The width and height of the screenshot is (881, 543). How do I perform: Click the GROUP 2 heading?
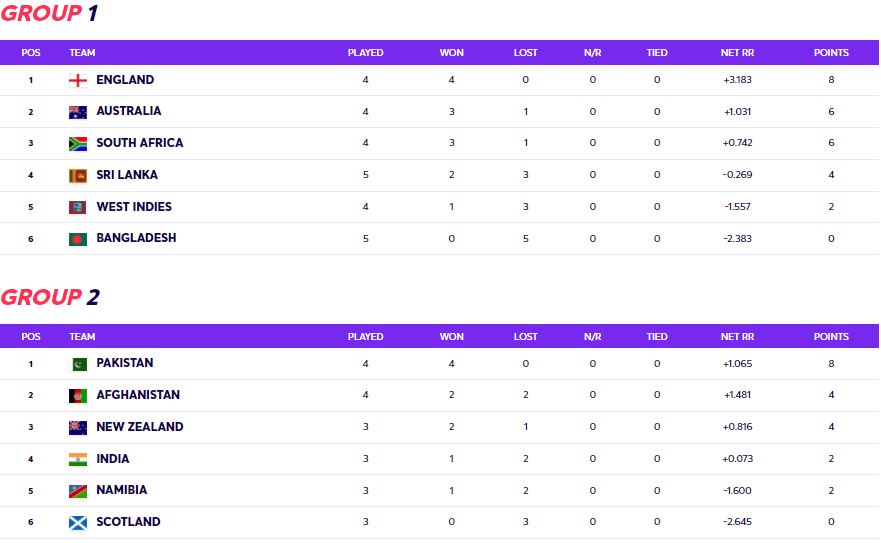point(50,297)
